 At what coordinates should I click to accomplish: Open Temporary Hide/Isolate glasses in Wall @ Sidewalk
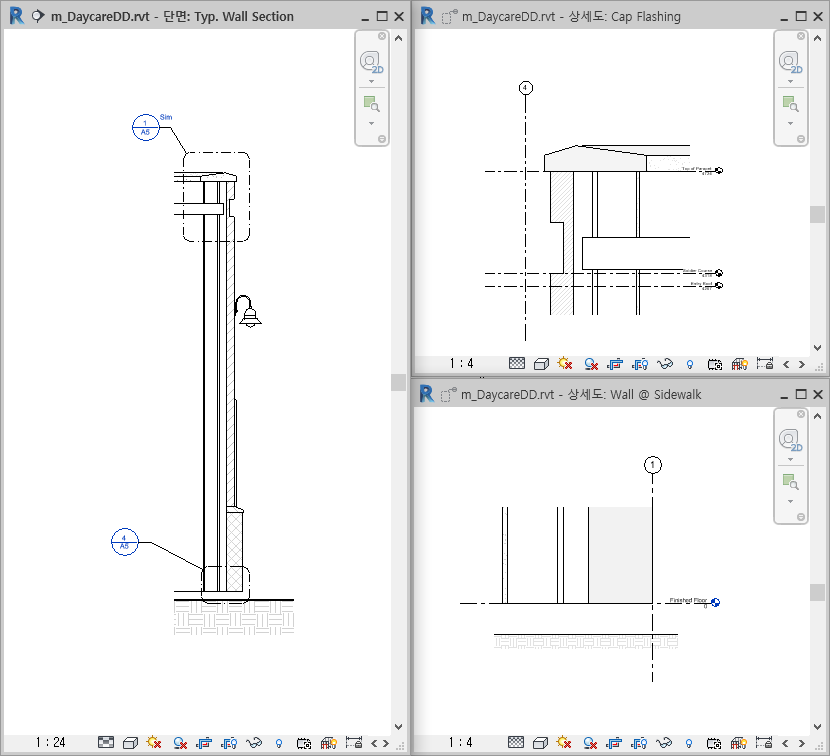(664, 743)
